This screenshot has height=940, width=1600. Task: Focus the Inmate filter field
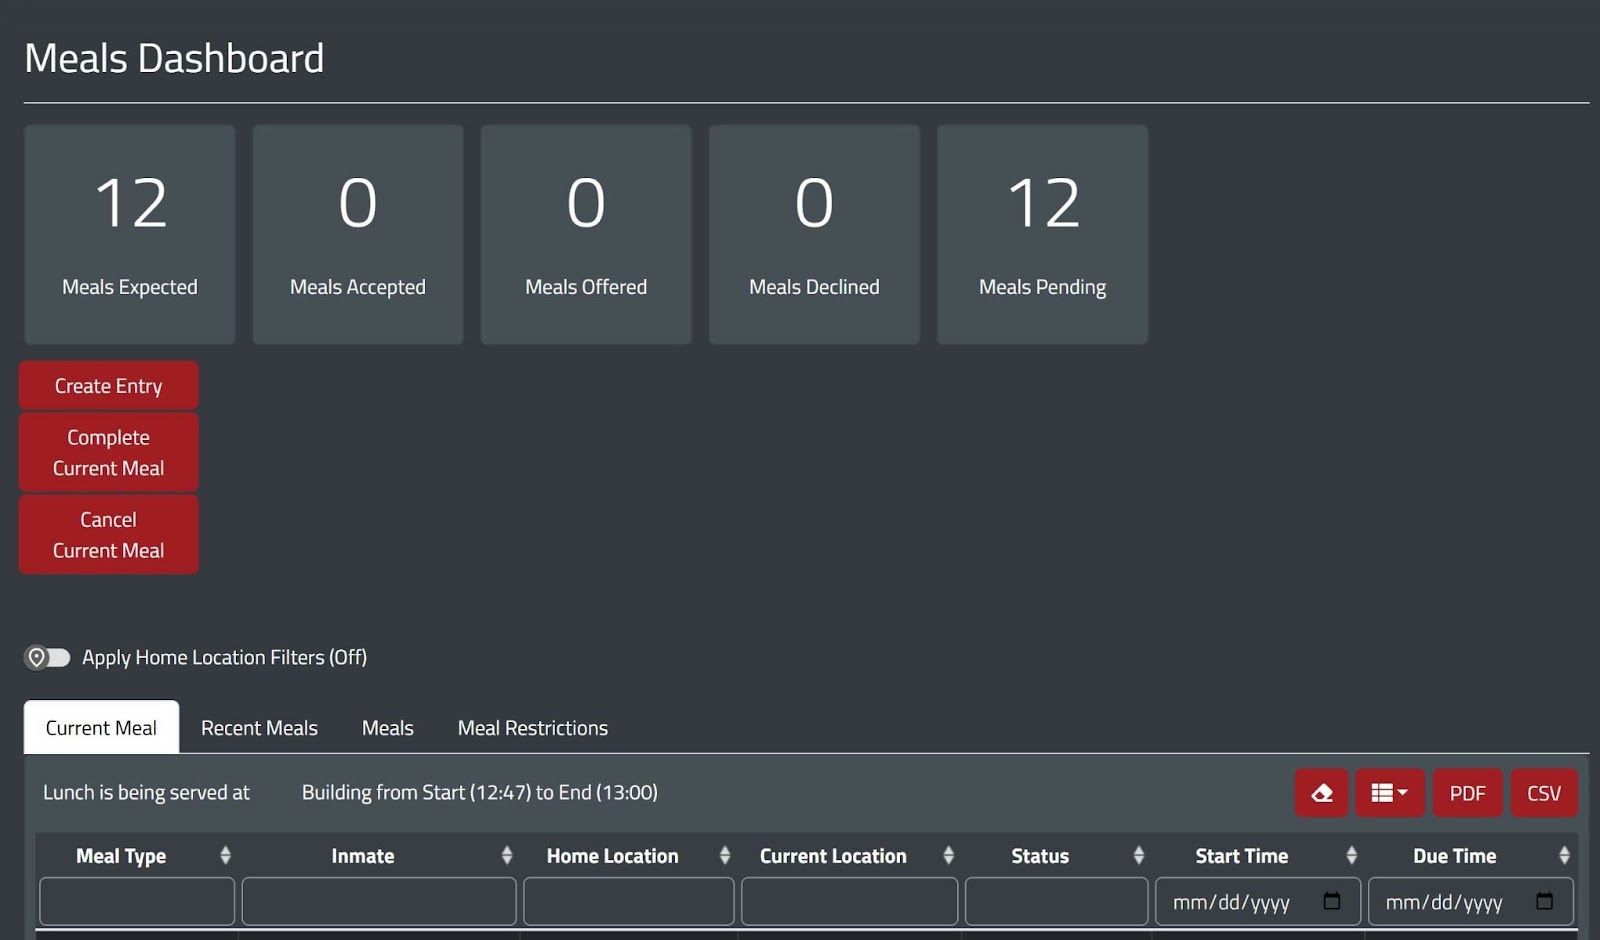[379, 902]
